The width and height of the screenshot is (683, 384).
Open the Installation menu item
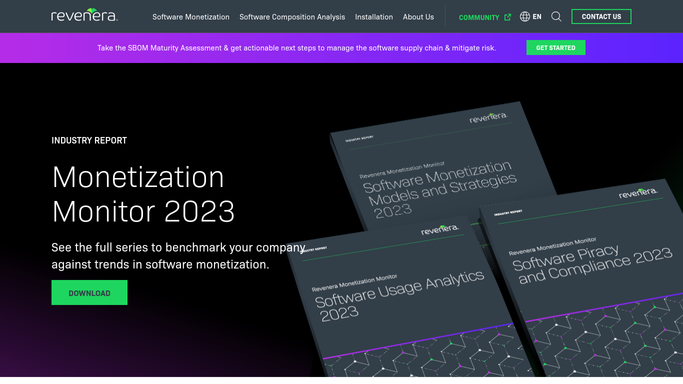pyautogui.click(x=374, y=17)
